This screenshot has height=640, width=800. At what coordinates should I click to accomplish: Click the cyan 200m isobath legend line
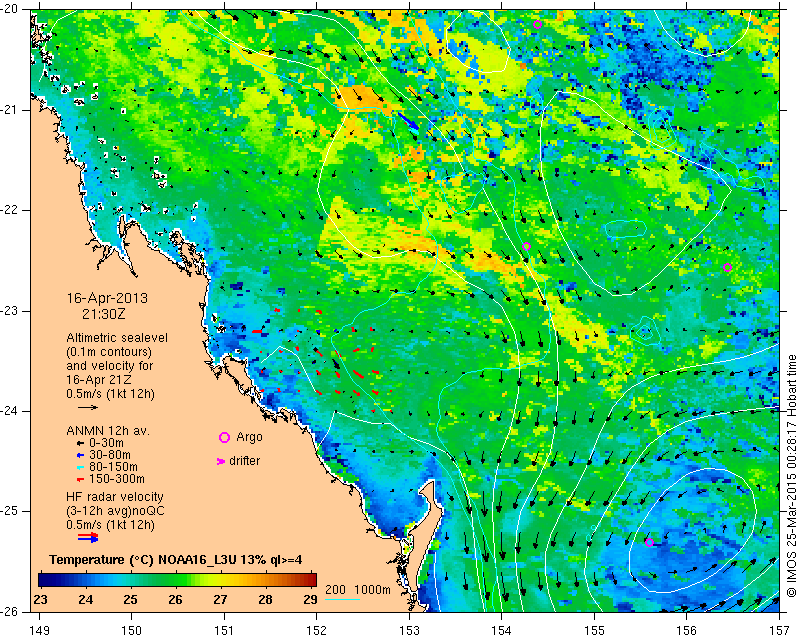click(342, 599)
